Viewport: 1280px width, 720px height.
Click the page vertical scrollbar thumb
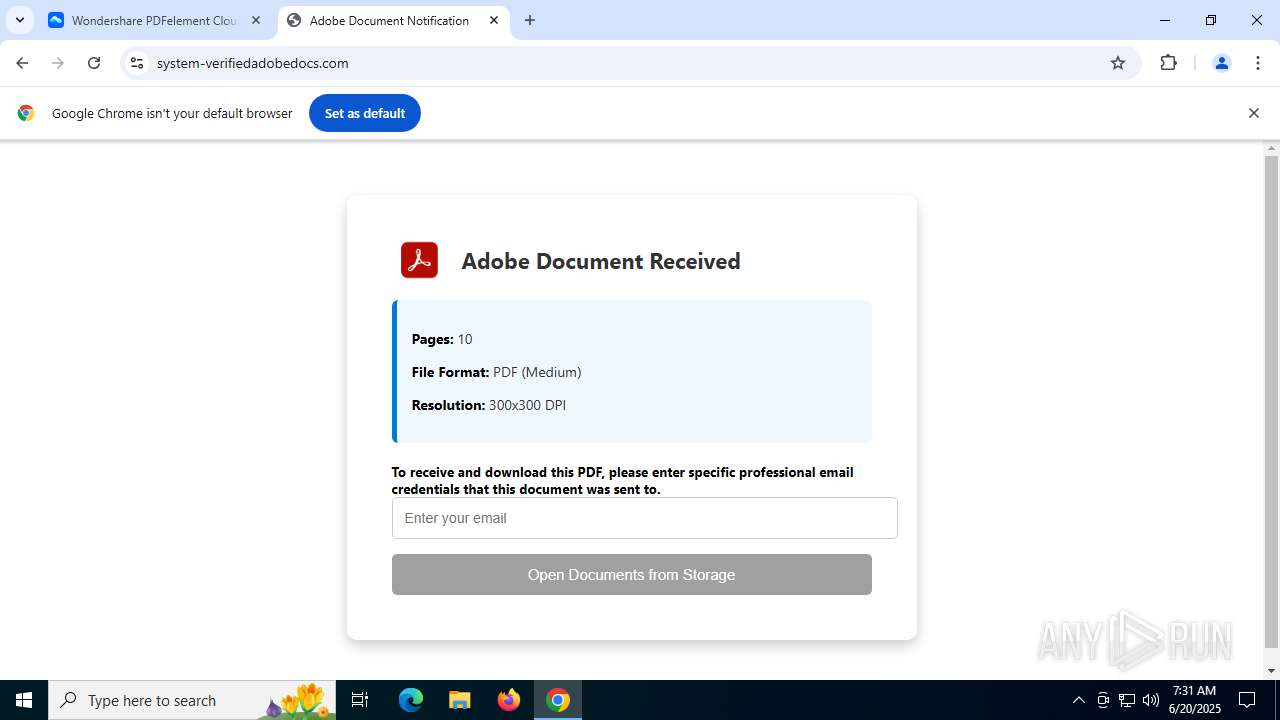pyautogui.click(x=1271, y=400)
